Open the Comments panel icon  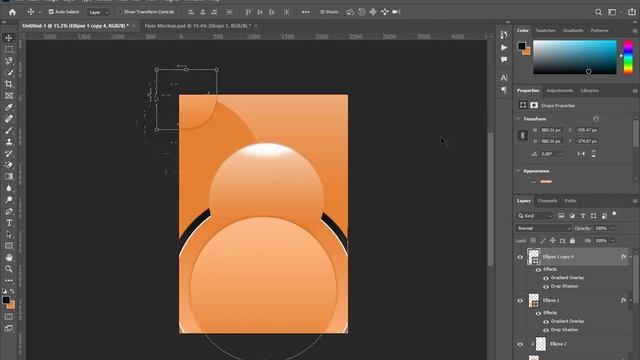pyautogui.click(x=504, y=60)
